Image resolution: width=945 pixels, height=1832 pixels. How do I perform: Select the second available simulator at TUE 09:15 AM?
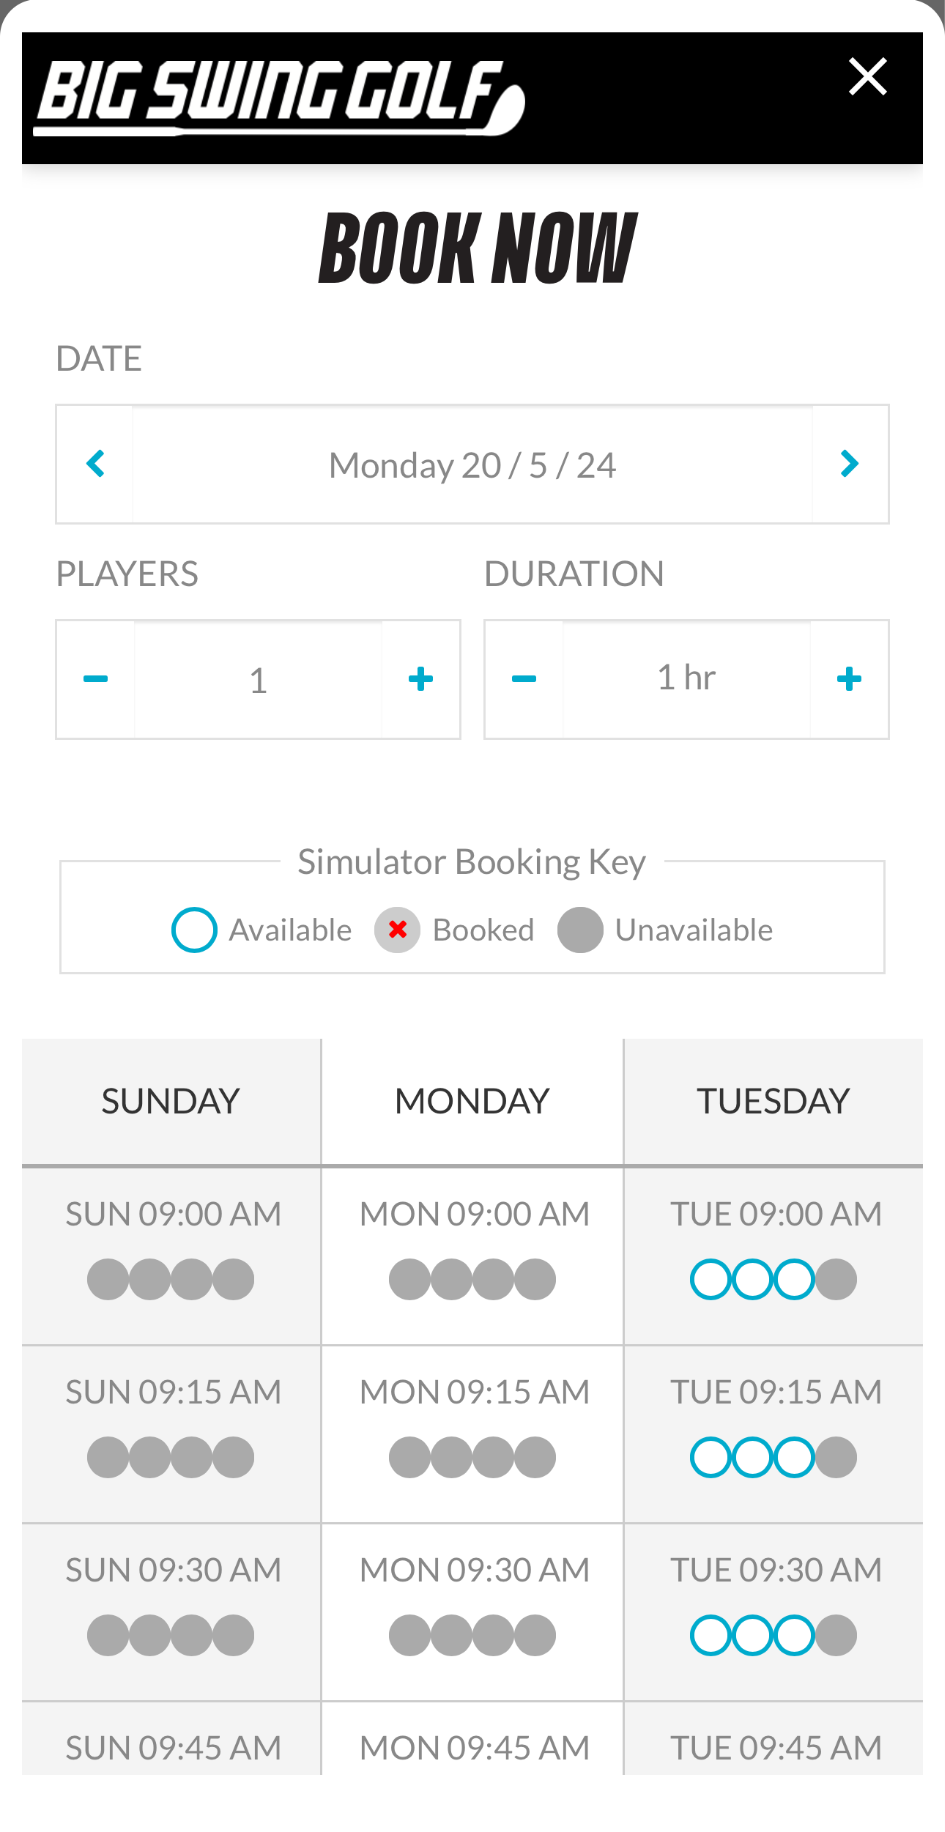click(x=753, y=1457)
